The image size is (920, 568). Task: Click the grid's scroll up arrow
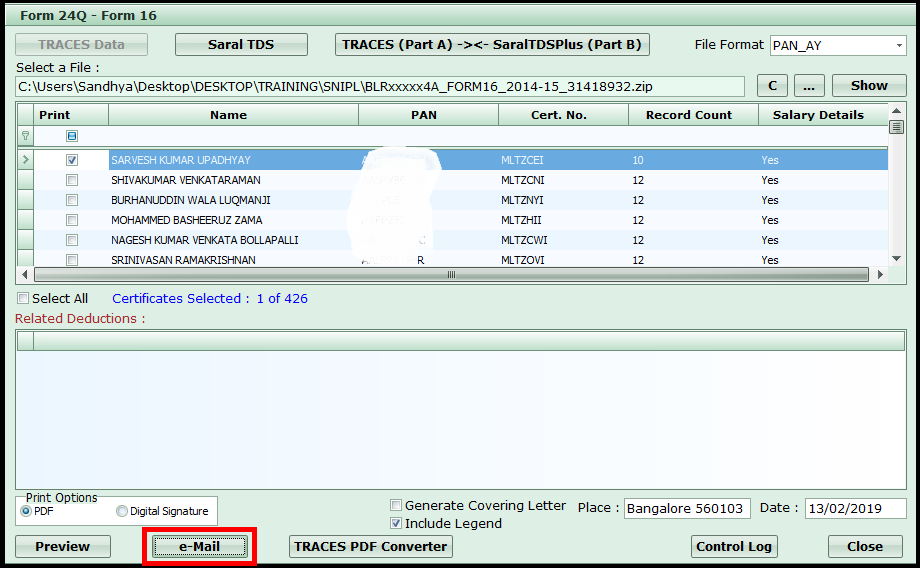click(x=896, y=111)
